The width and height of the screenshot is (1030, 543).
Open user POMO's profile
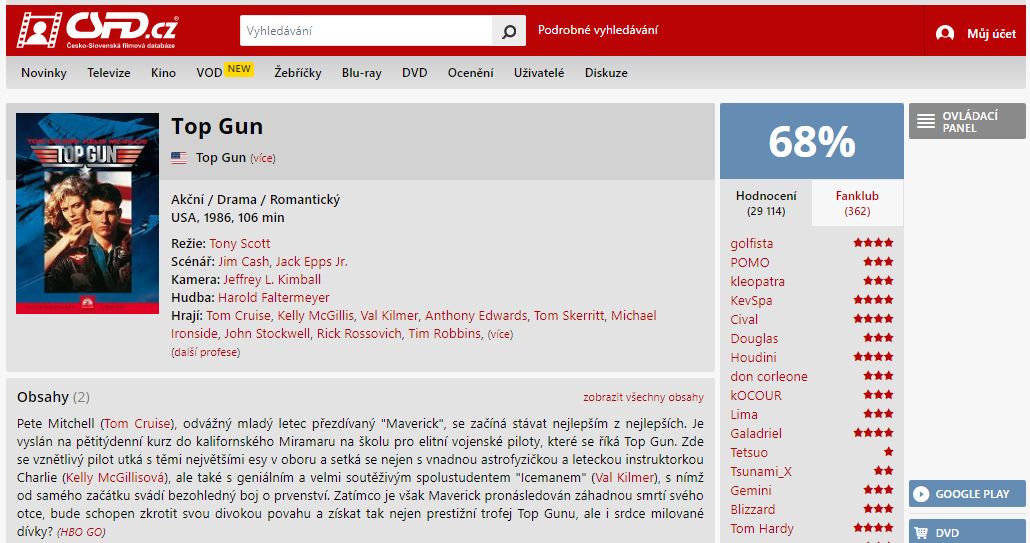coord(750,263)
